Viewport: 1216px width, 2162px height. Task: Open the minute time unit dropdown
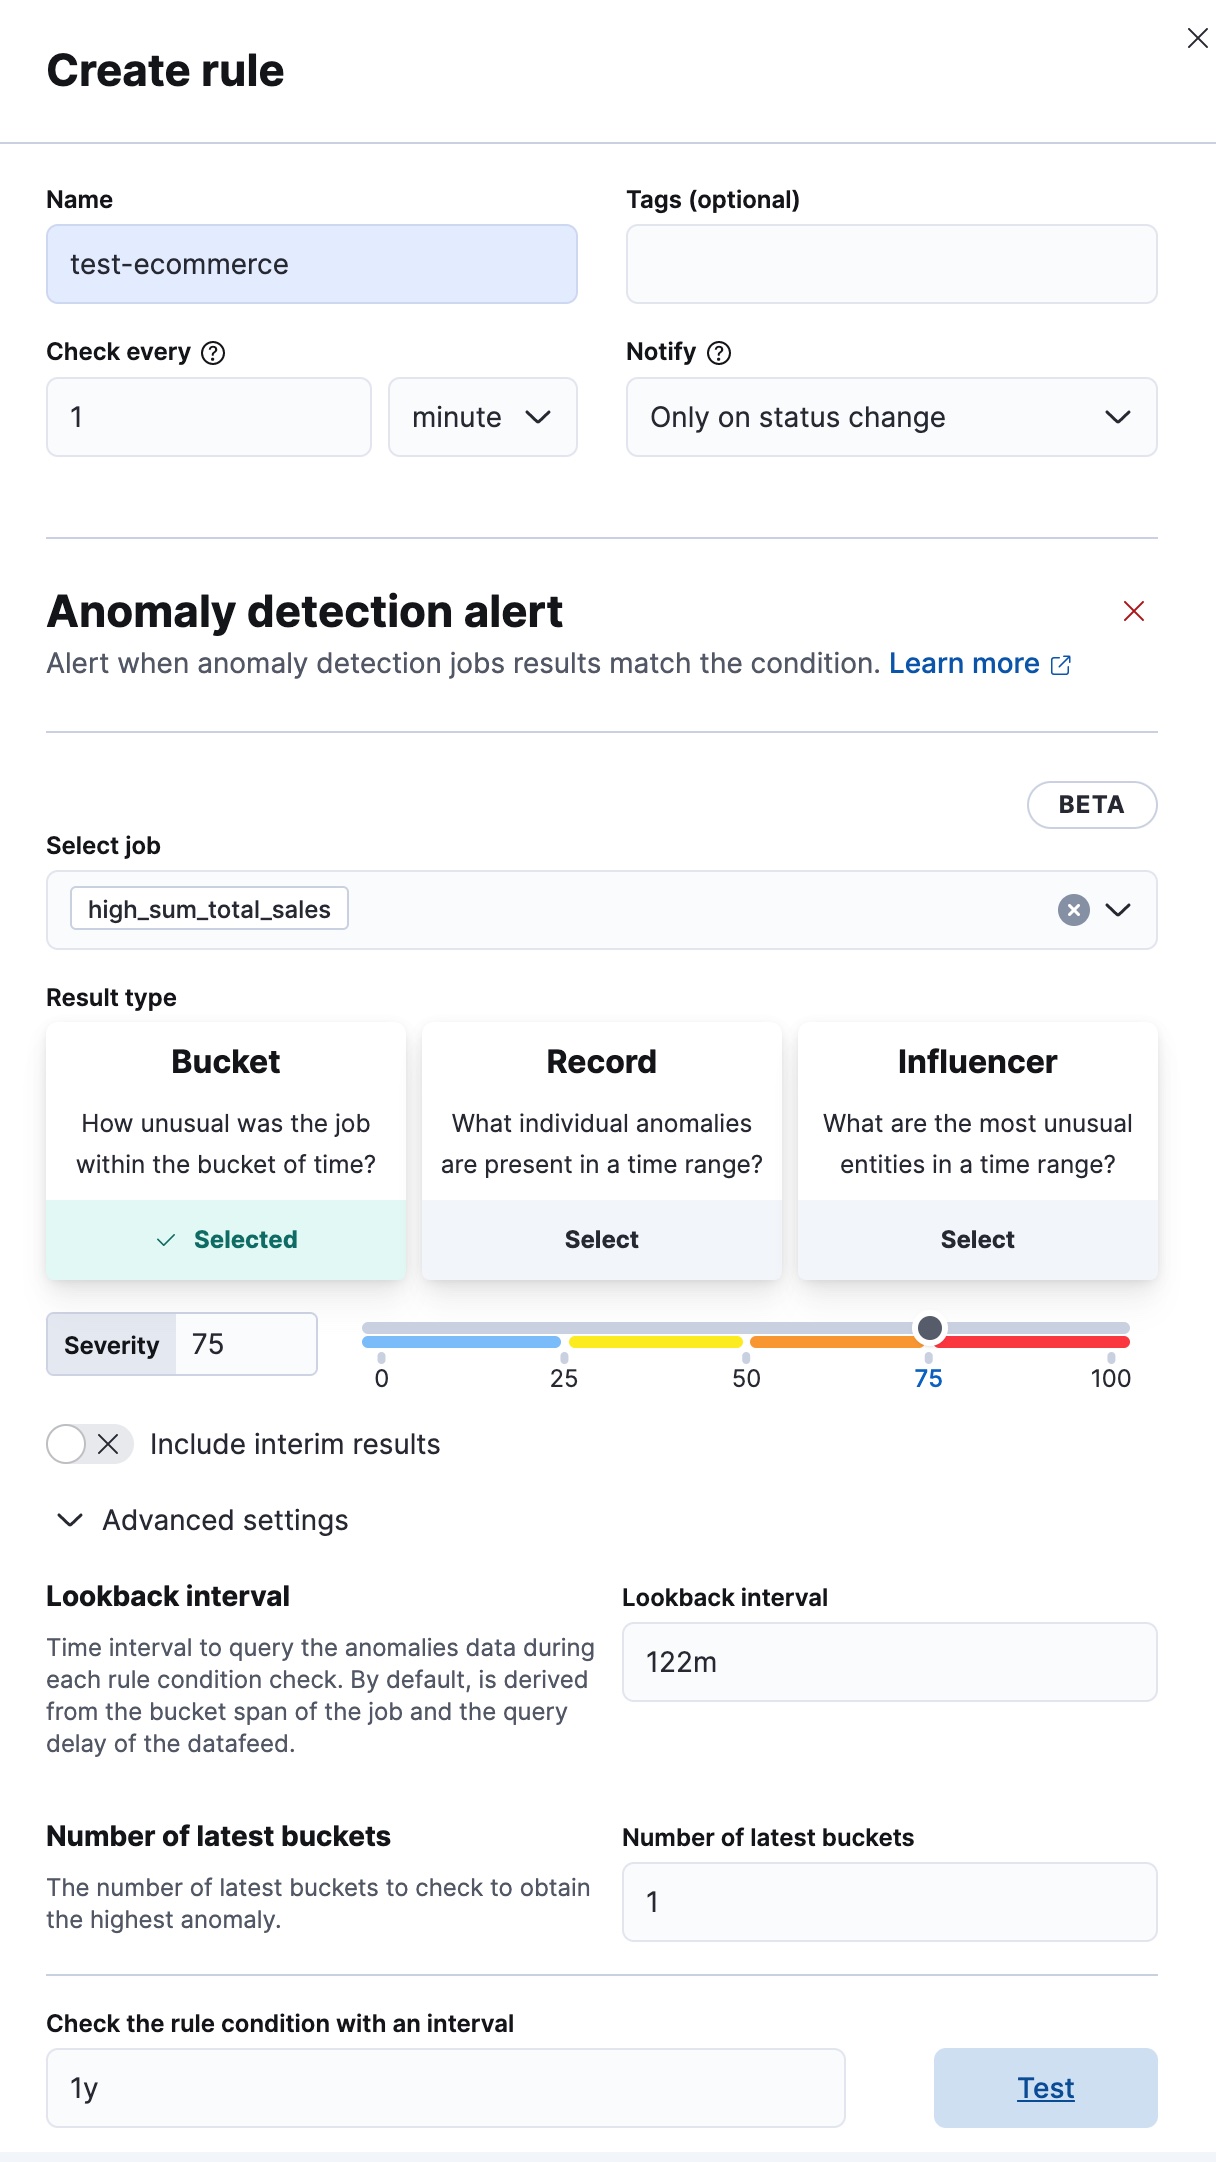[482, 417]
